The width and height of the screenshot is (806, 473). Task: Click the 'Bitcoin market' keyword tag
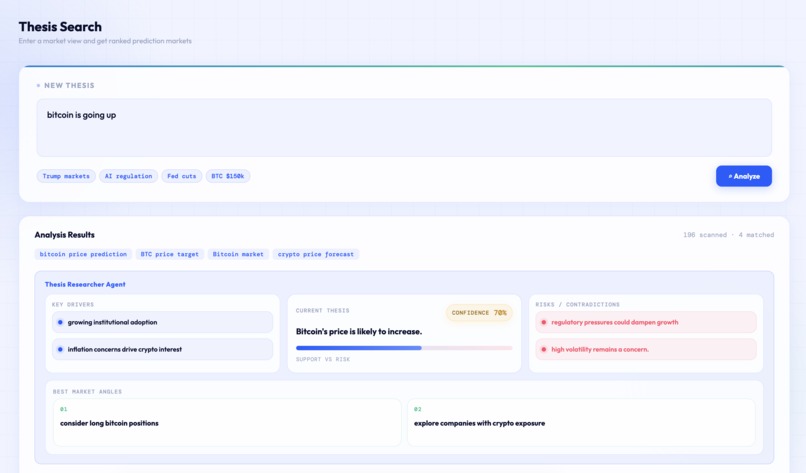(x=238, y=254)
